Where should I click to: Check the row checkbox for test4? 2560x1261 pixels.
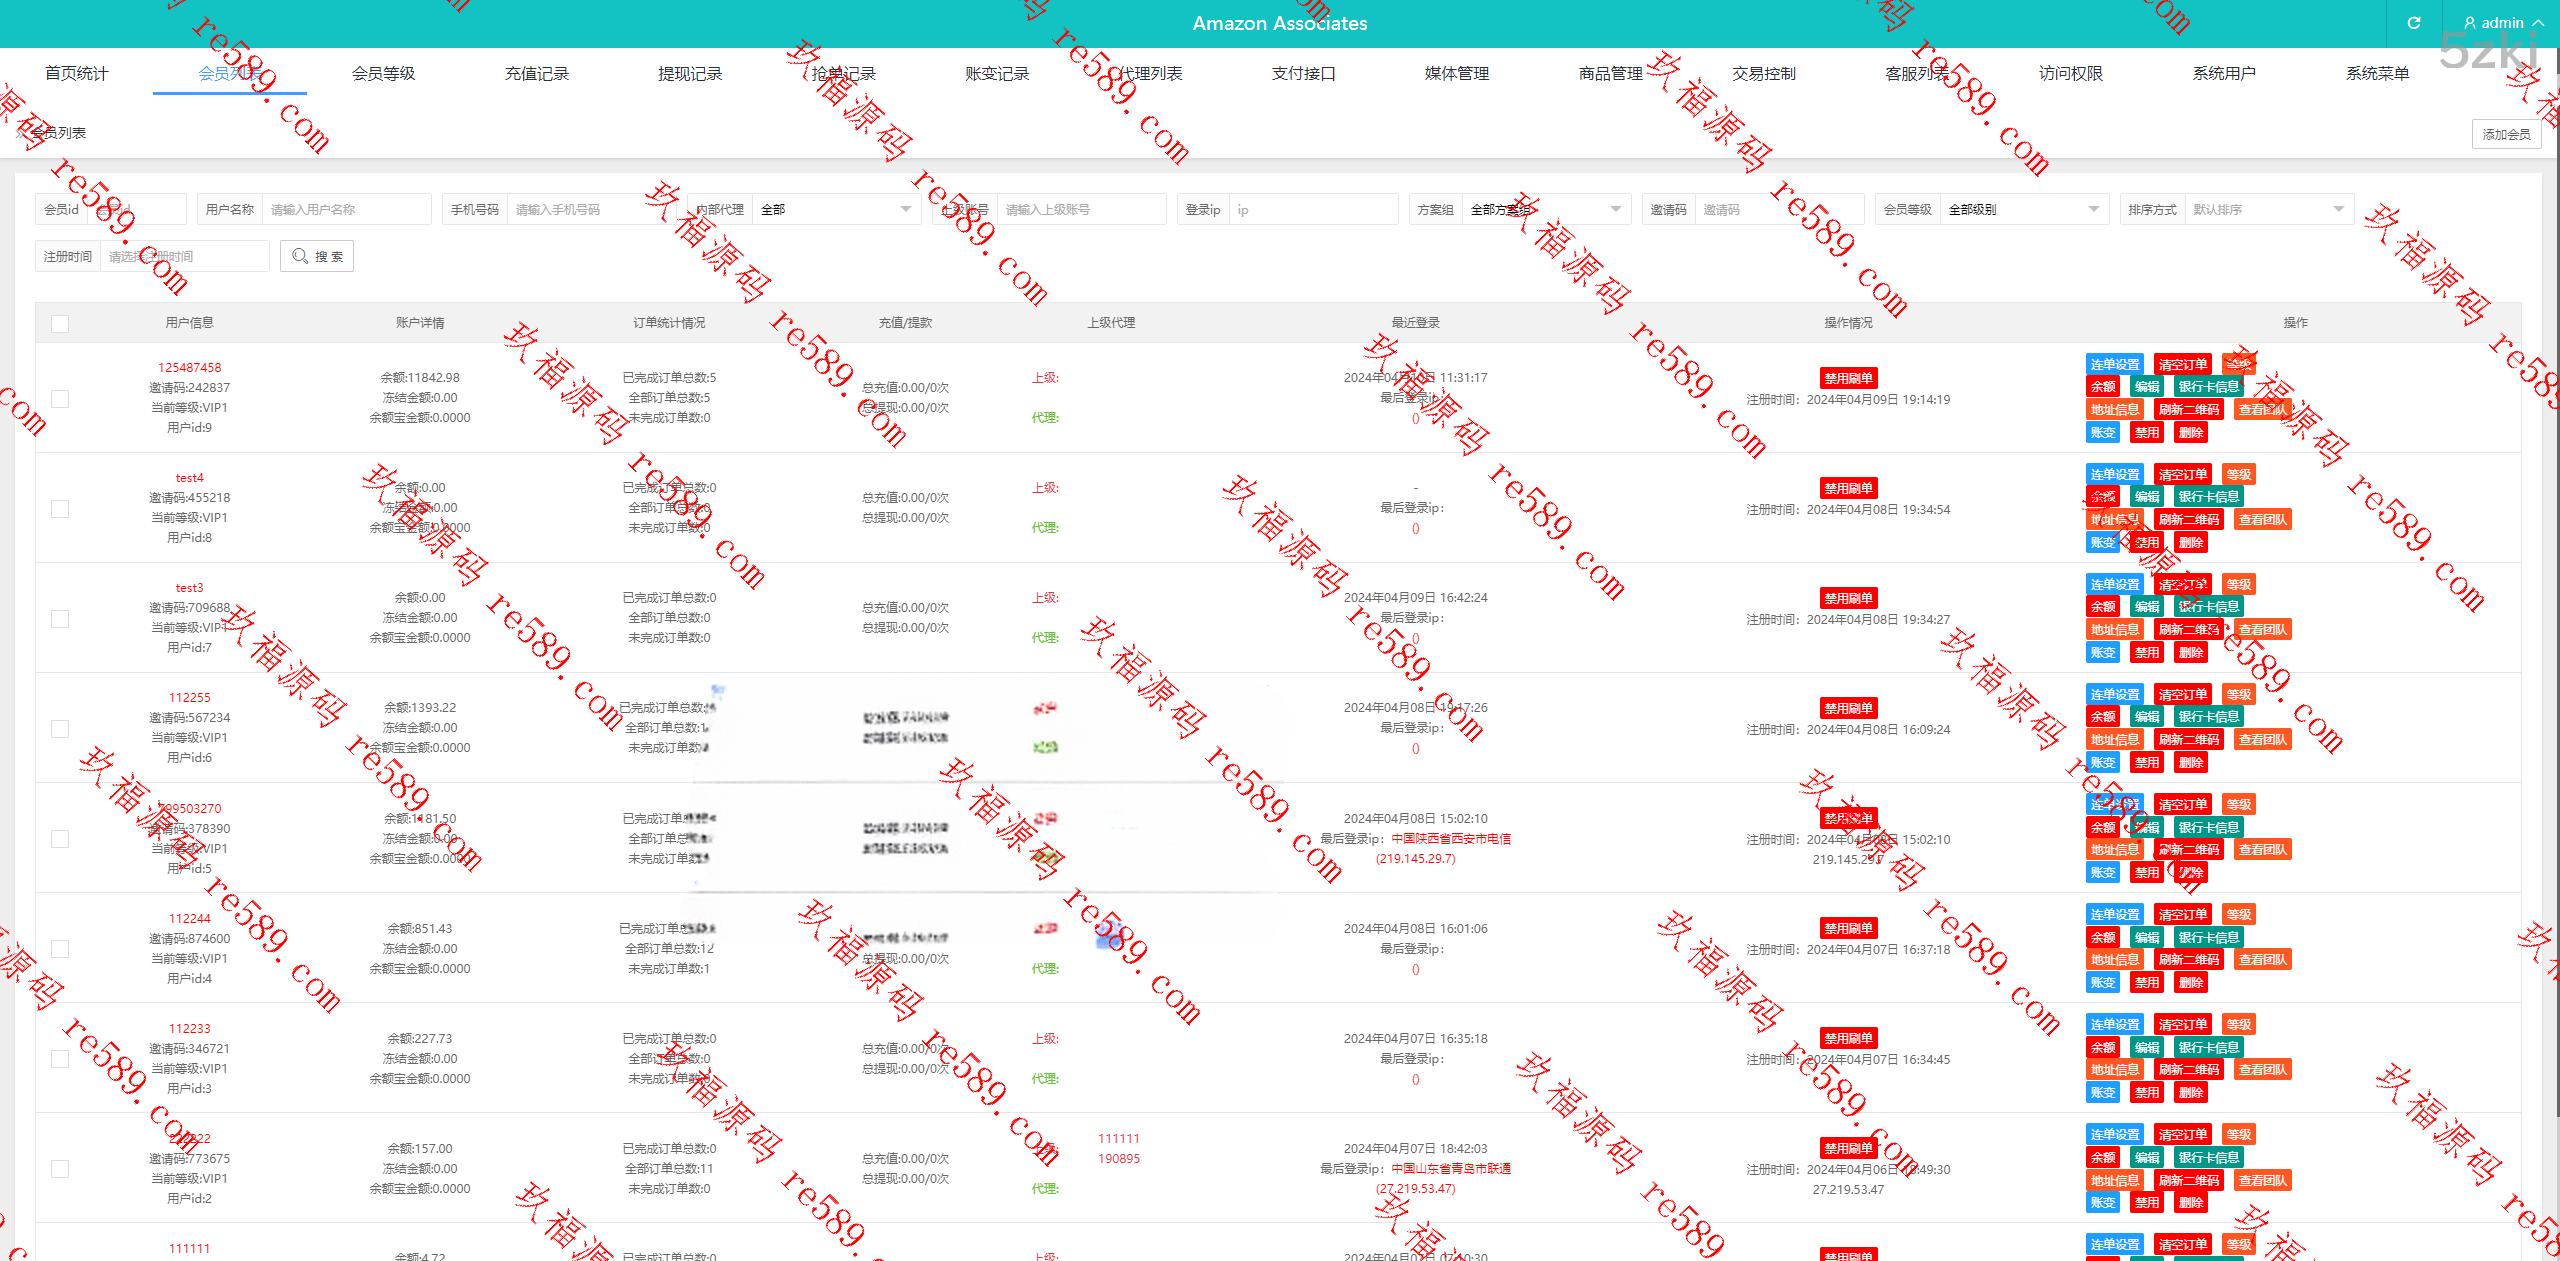click(x=60, y=509)
